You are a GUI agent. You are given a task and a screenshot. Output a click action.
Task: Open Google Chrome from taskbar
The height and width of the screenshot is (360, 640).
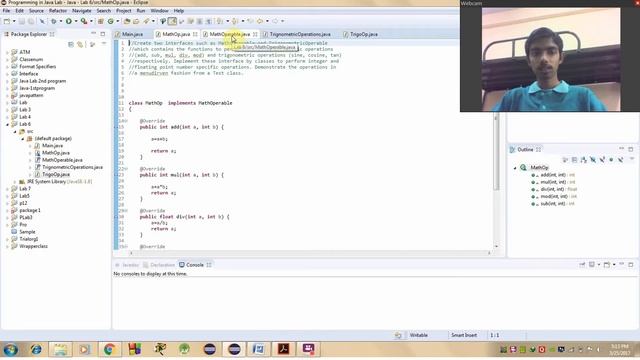[109, 349]
